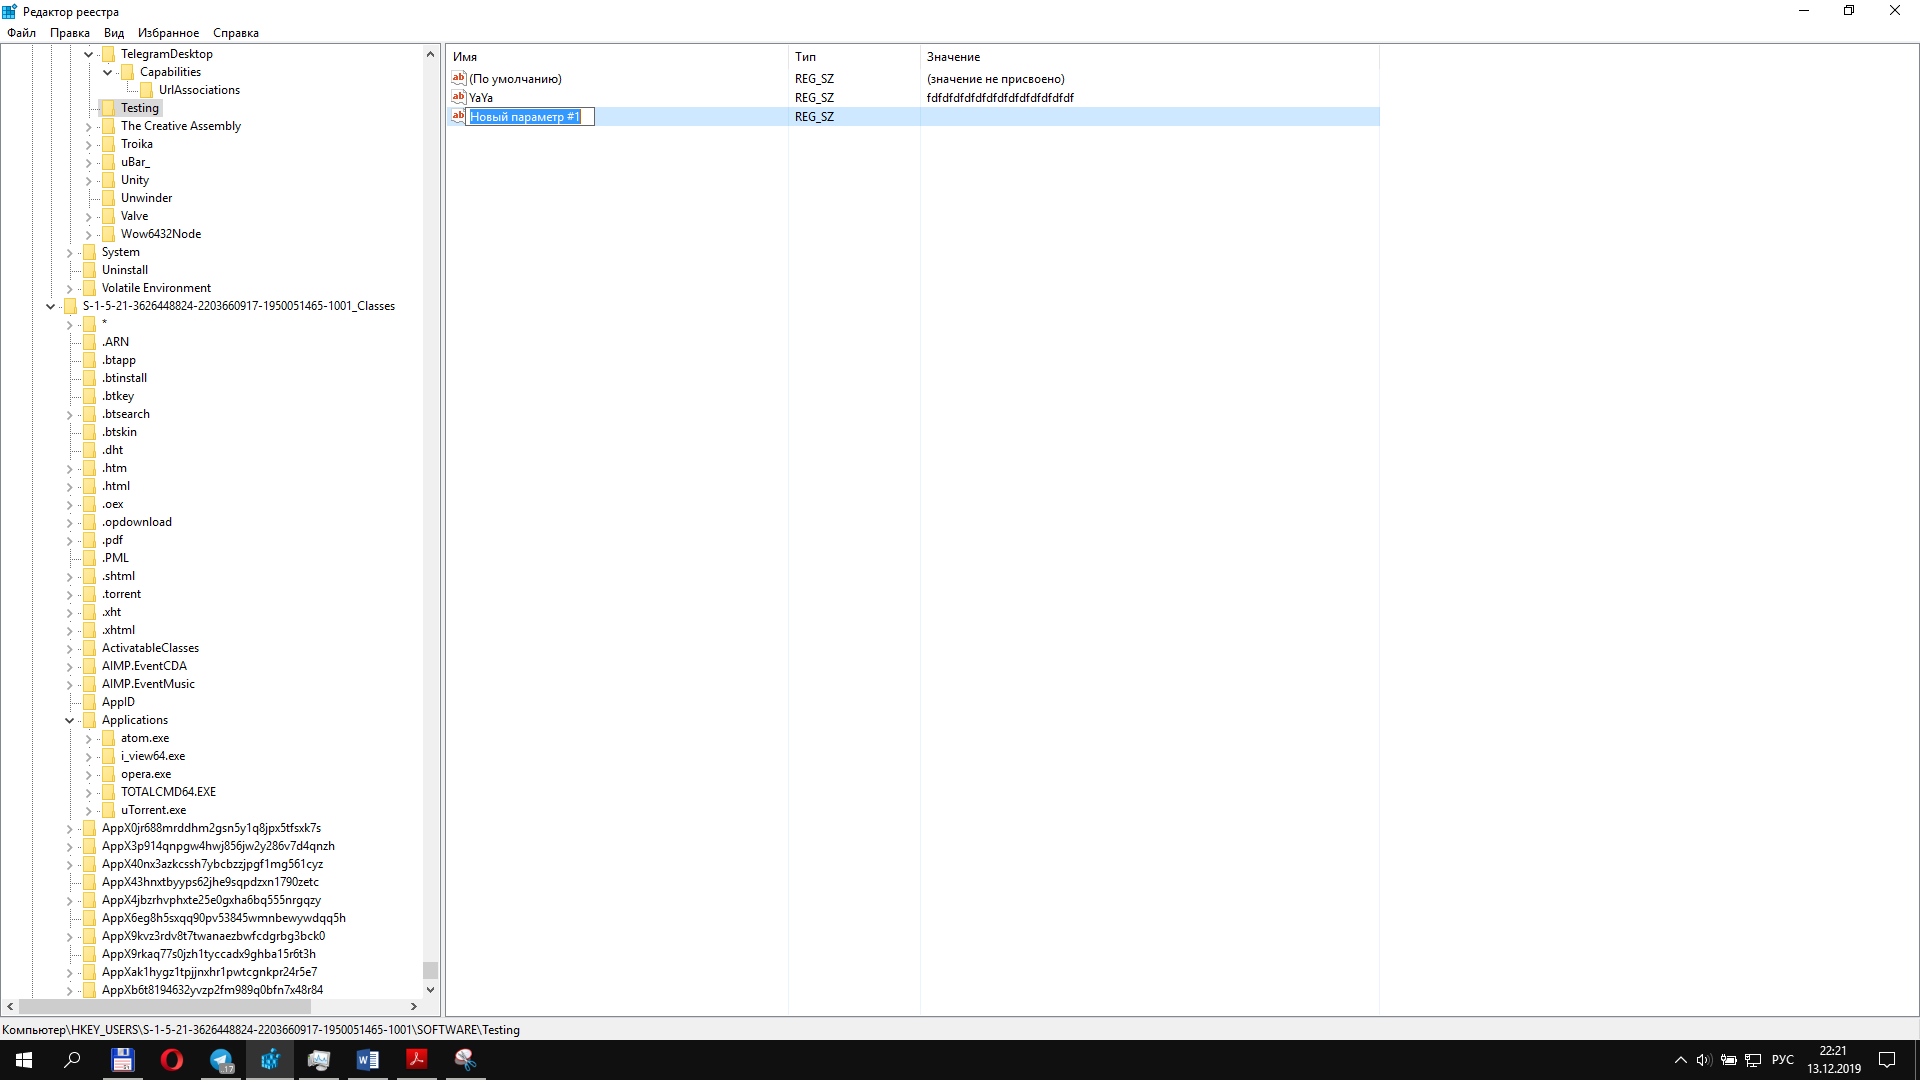Viewport: 1920px width, 1080px height.
Task: Click the tree pane horizontal scrollbar thumb
Action: click(165, 1006)
